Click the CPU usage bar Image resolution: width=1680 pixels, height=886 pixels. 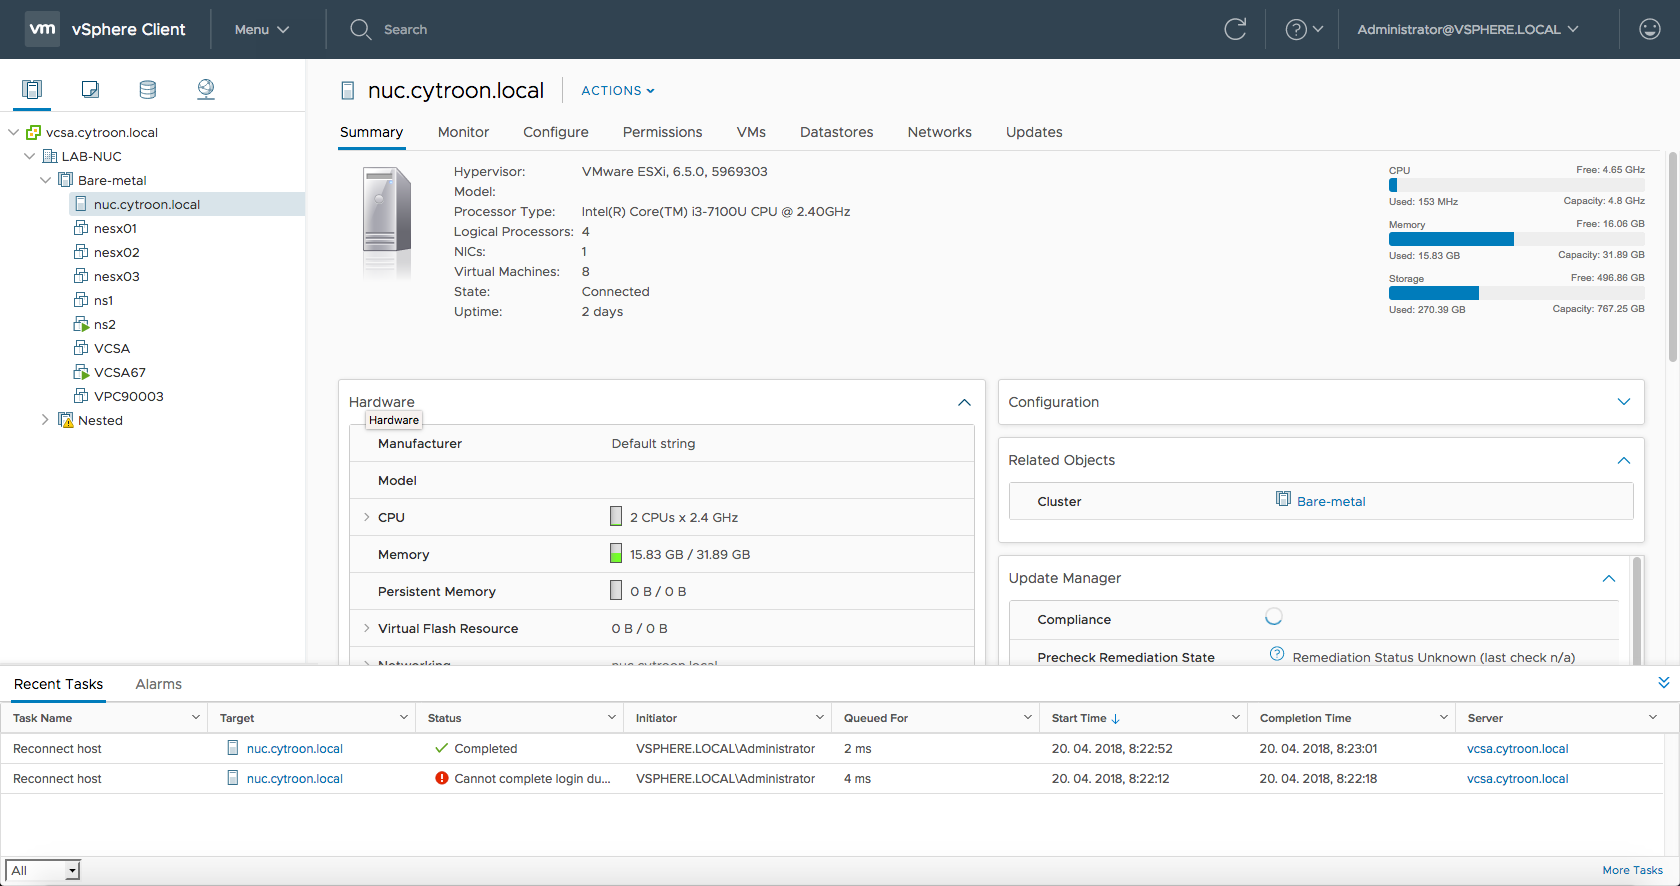click(x=1516, y=185)
